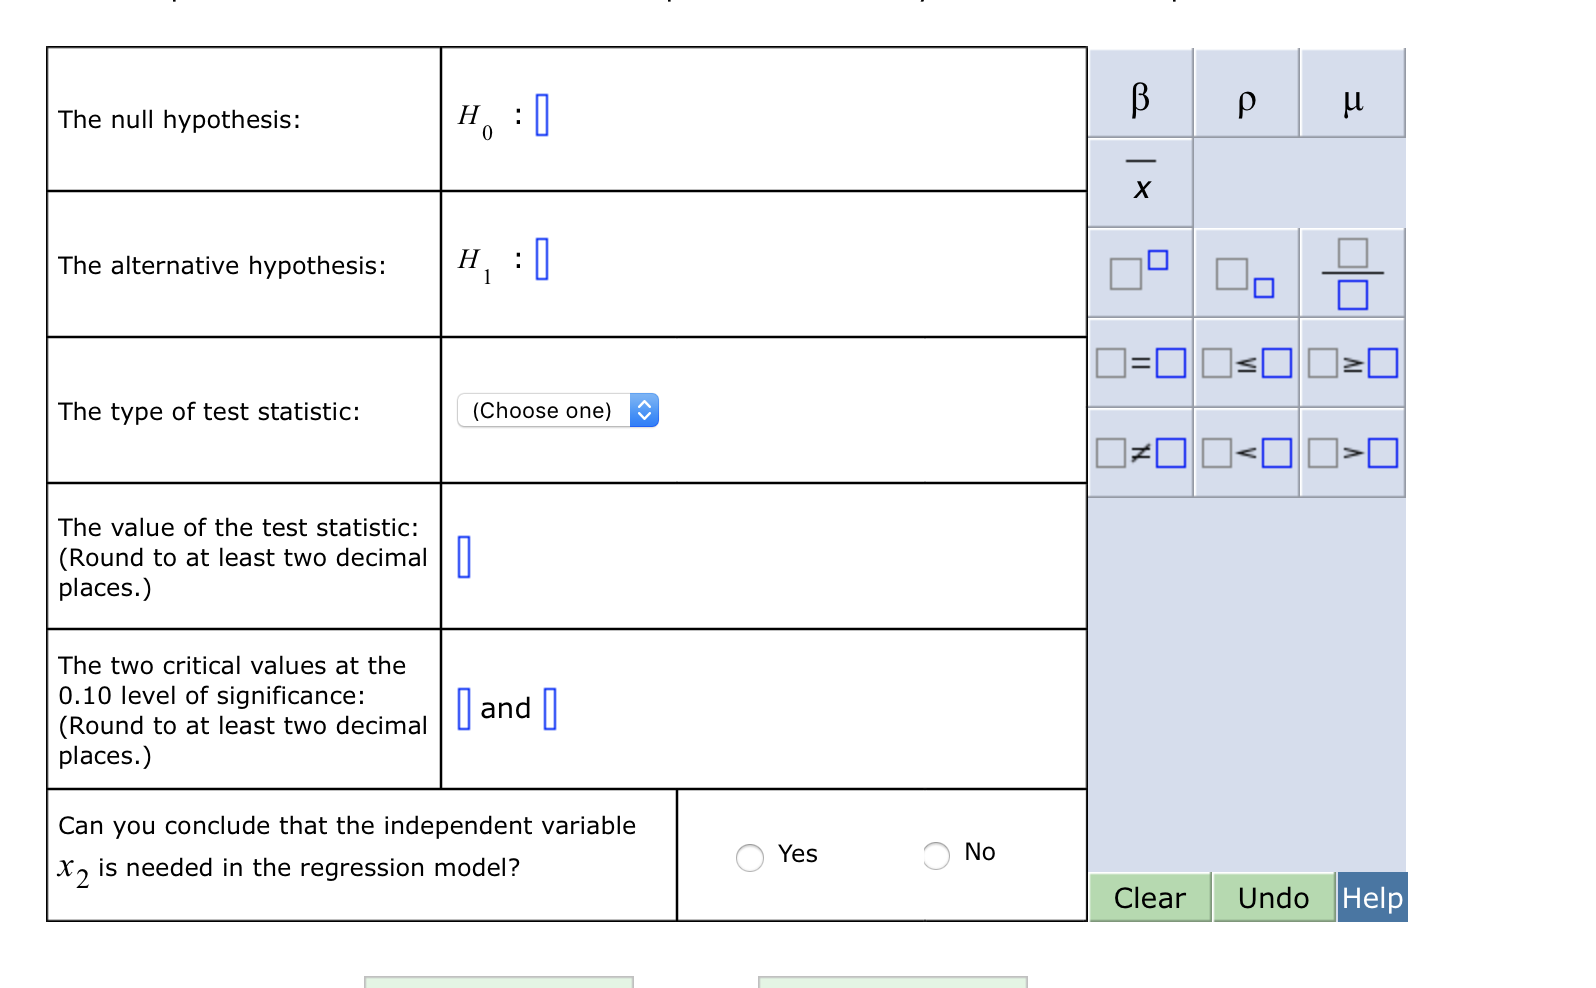Image resolution: width=1596 pixels, height=988 pixels.
Task: Open Help for the answer palette
Action: tap(1371, 898)
